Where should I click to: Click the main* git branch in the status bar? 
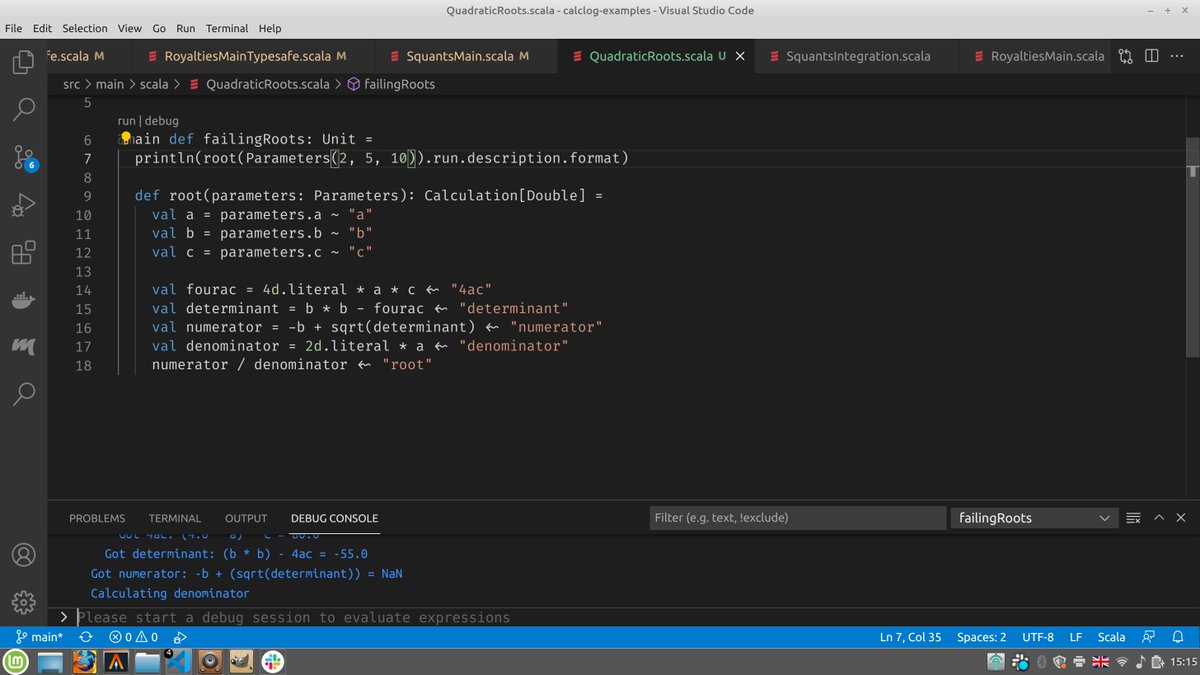click(x=40, y=637)
